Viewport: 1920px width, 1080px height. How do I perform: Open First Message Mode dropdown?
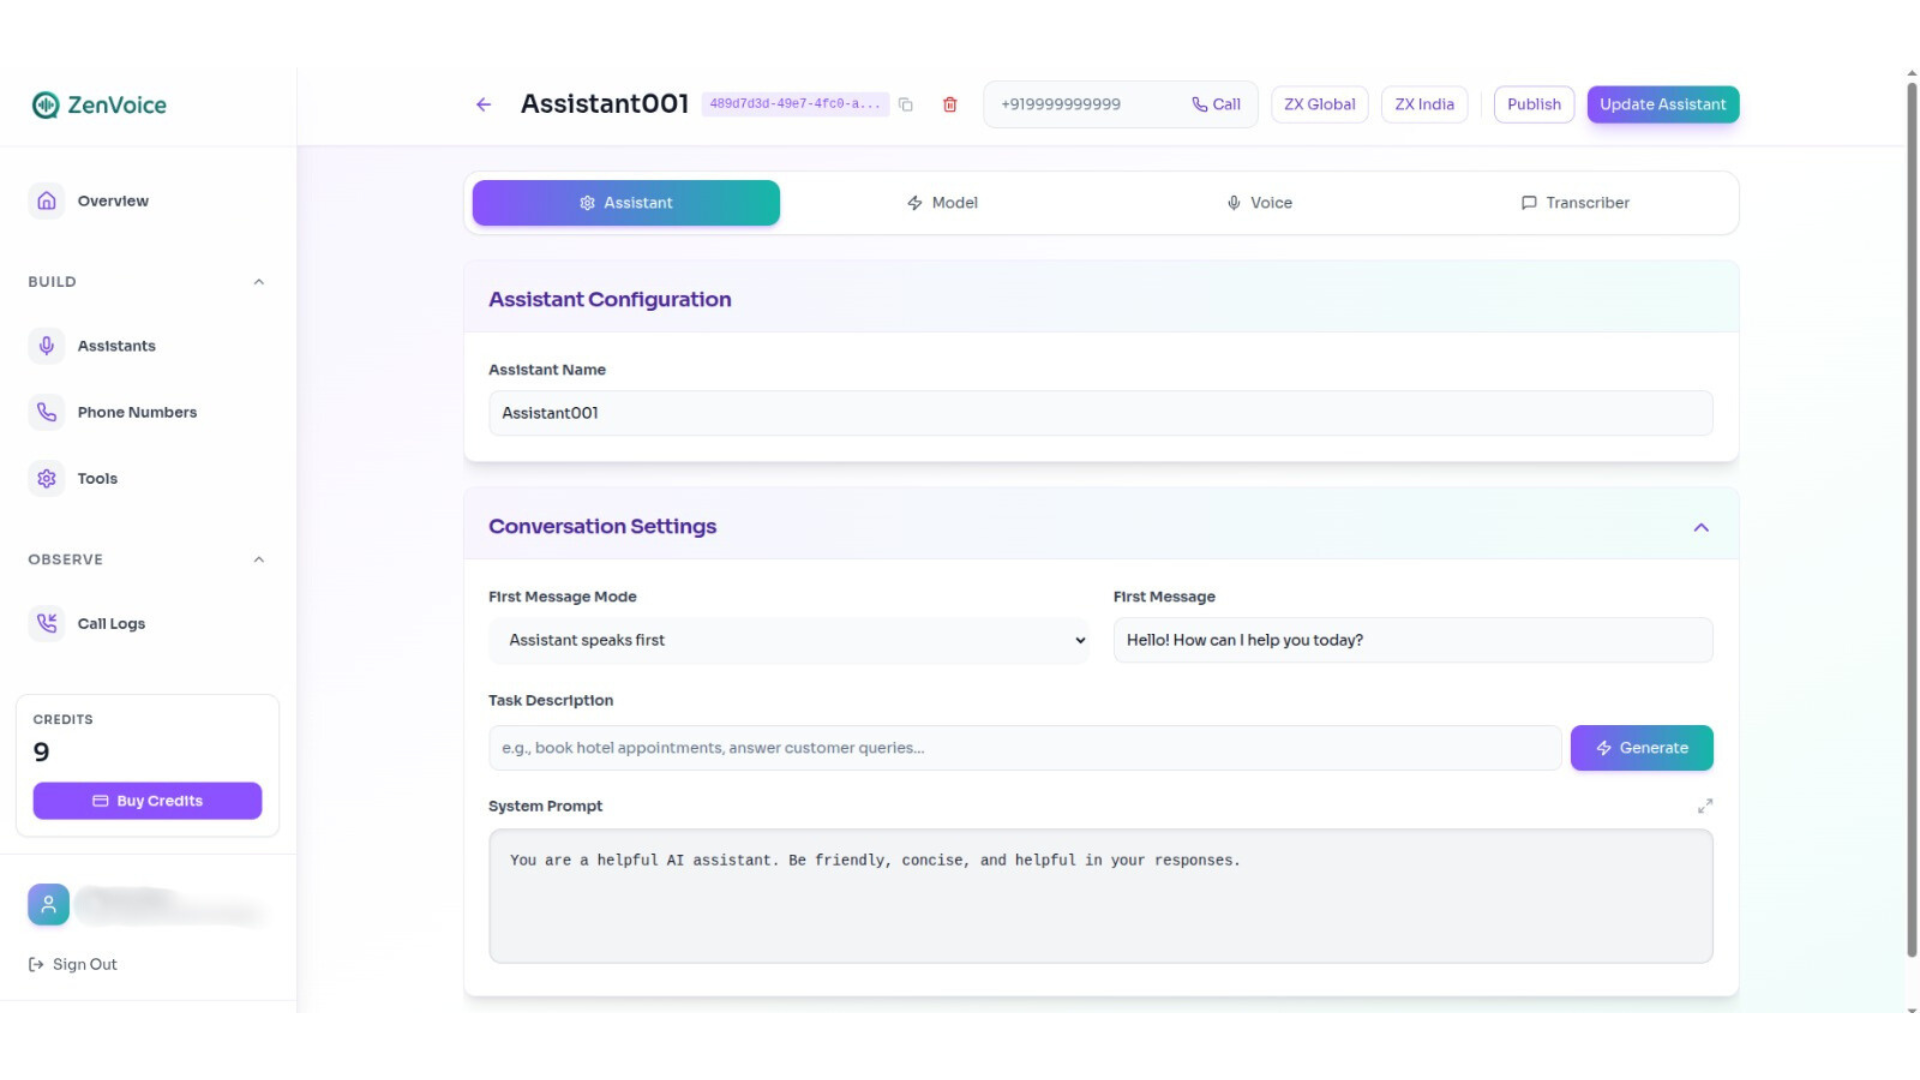click(x=788, y=640)
